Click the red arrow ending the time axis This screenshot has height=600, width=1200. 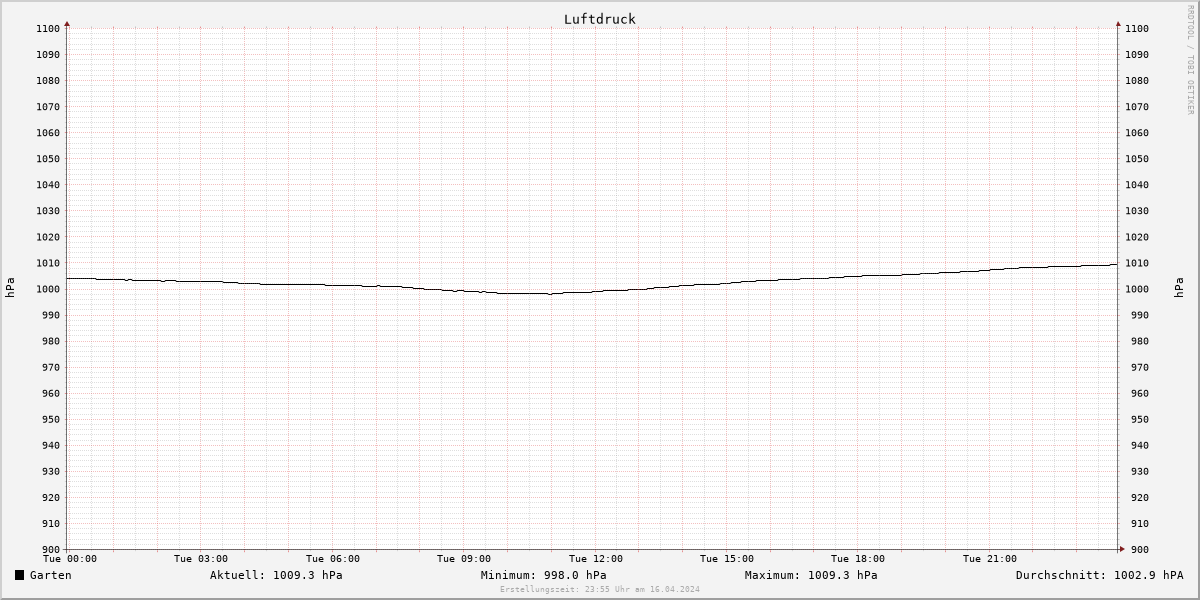point(1121,549)
